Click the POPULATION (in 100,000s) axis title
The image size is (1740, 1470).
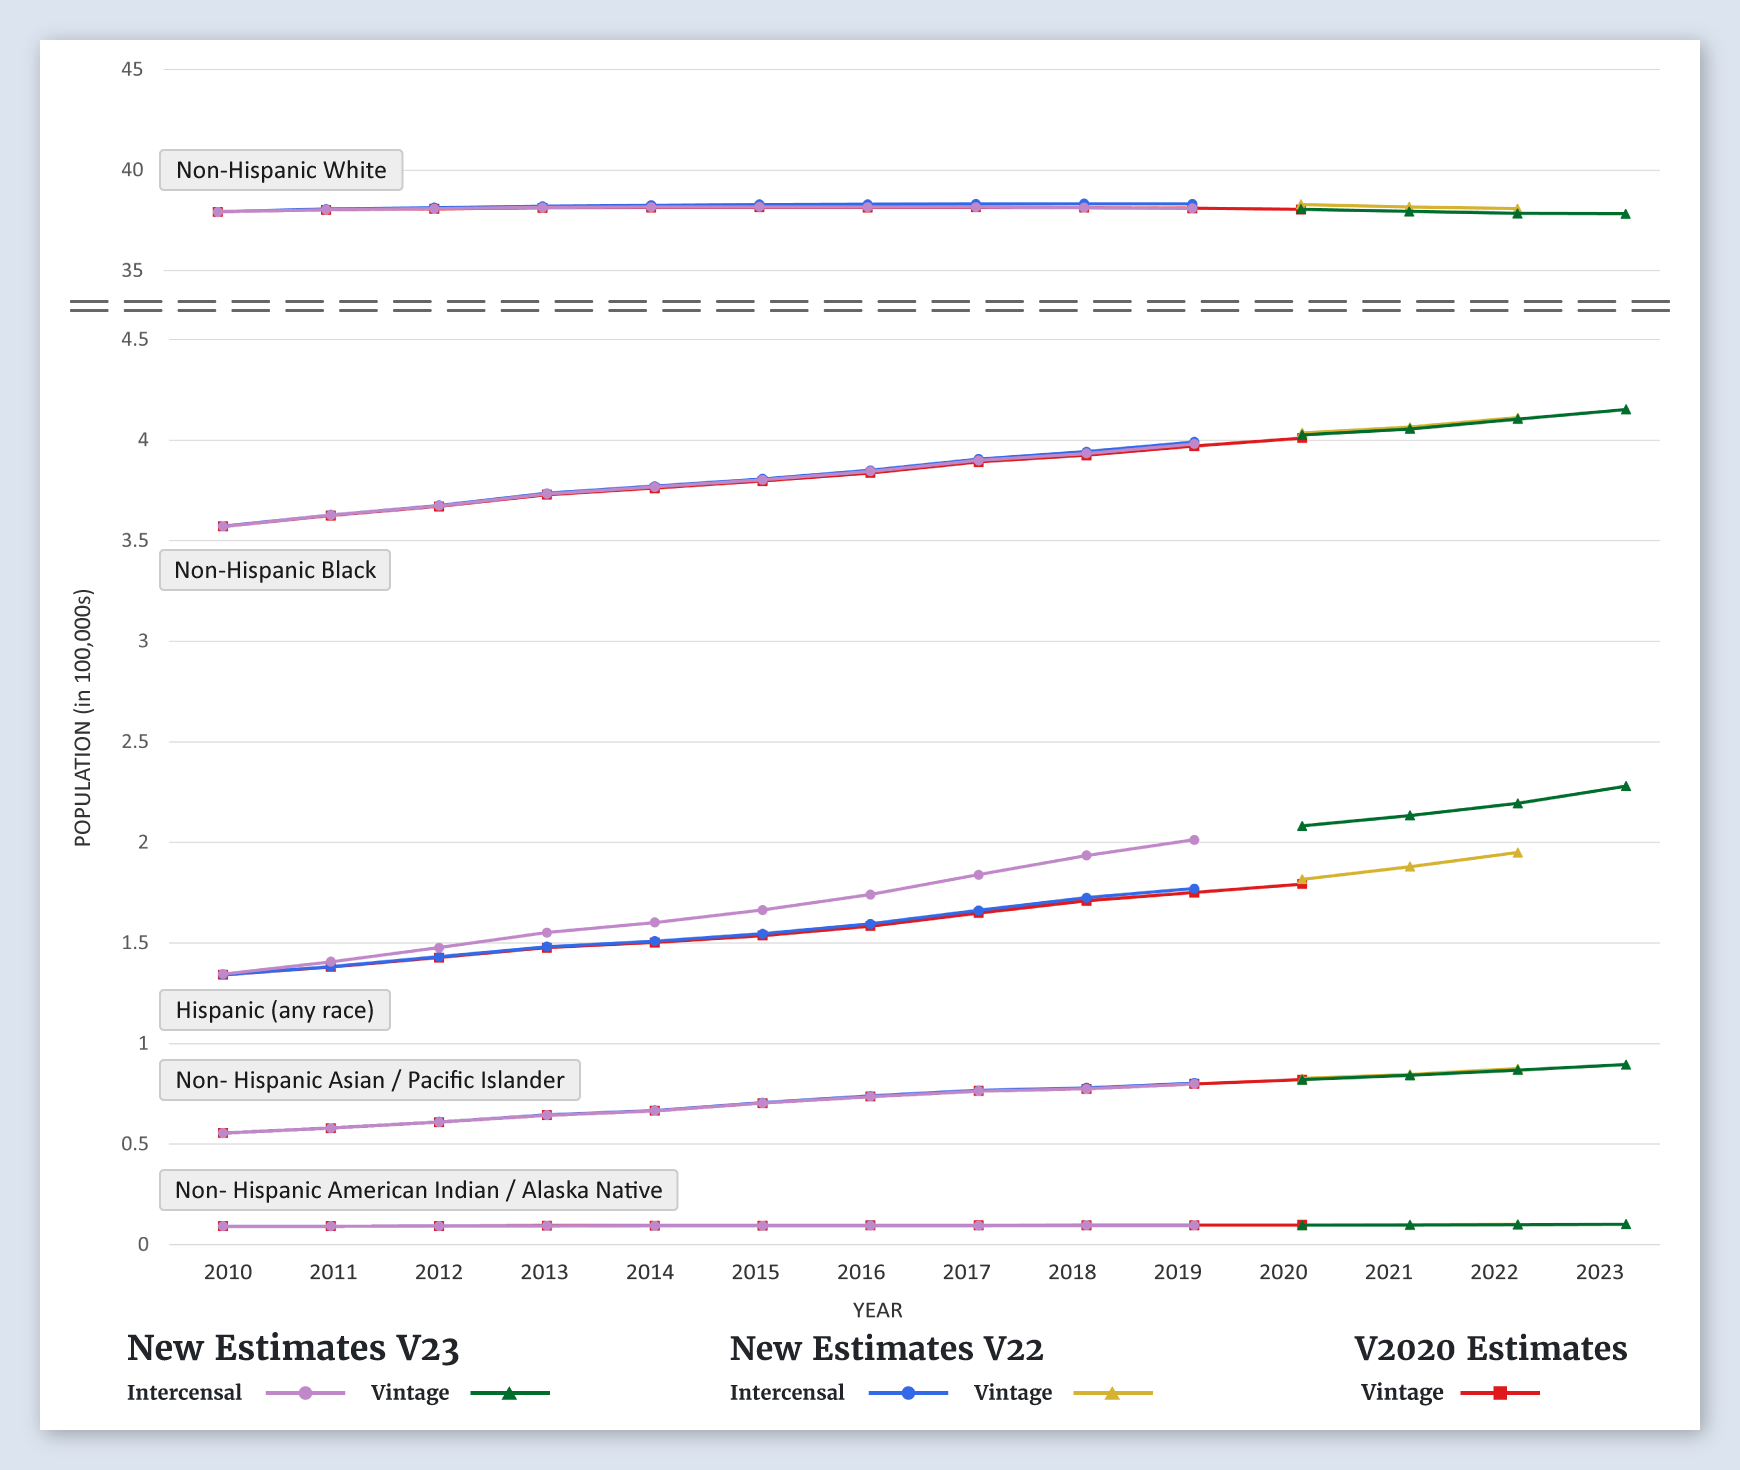pos(83,718)
